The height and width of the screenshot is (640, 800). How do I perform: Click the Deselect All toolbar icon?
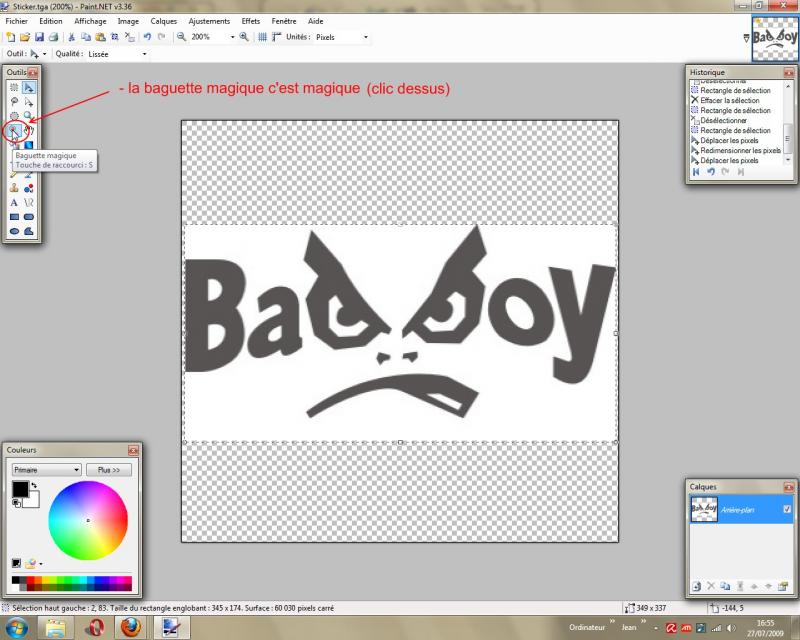(130, 37)
